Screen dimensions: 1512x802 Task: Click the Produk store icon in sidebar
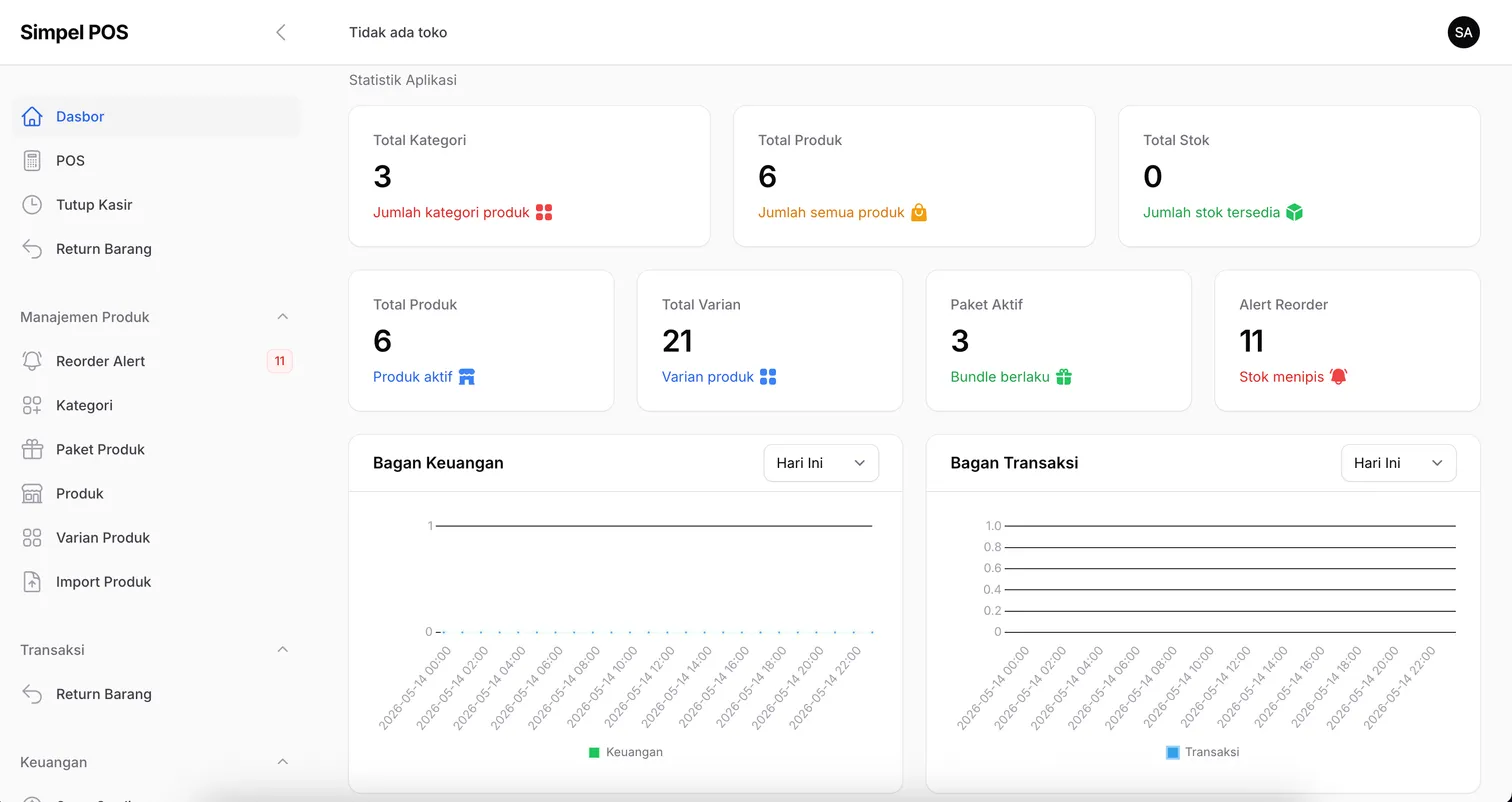(x=32, y=493)
